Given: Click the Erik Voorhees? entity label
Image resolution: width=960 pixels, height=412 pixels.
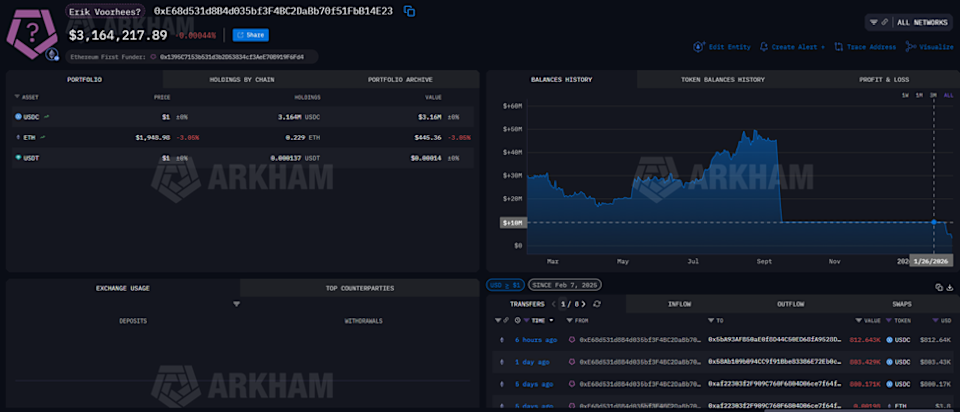Looking at the screenshot, I should click(x=105, y=11).
